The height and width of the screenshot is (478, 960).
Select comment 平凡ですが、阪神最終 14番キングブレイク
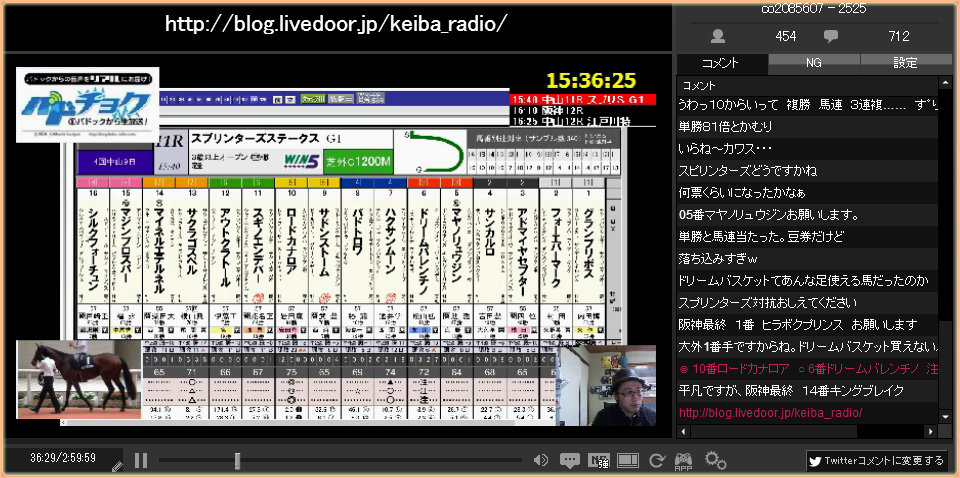[x=808, y=391]
